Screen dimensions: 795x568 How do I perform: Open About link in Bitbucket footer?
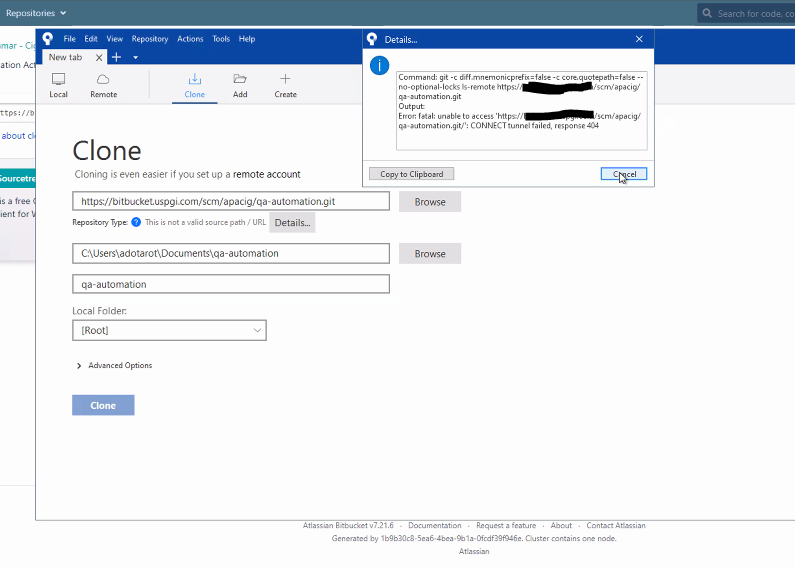pos(561,525)
